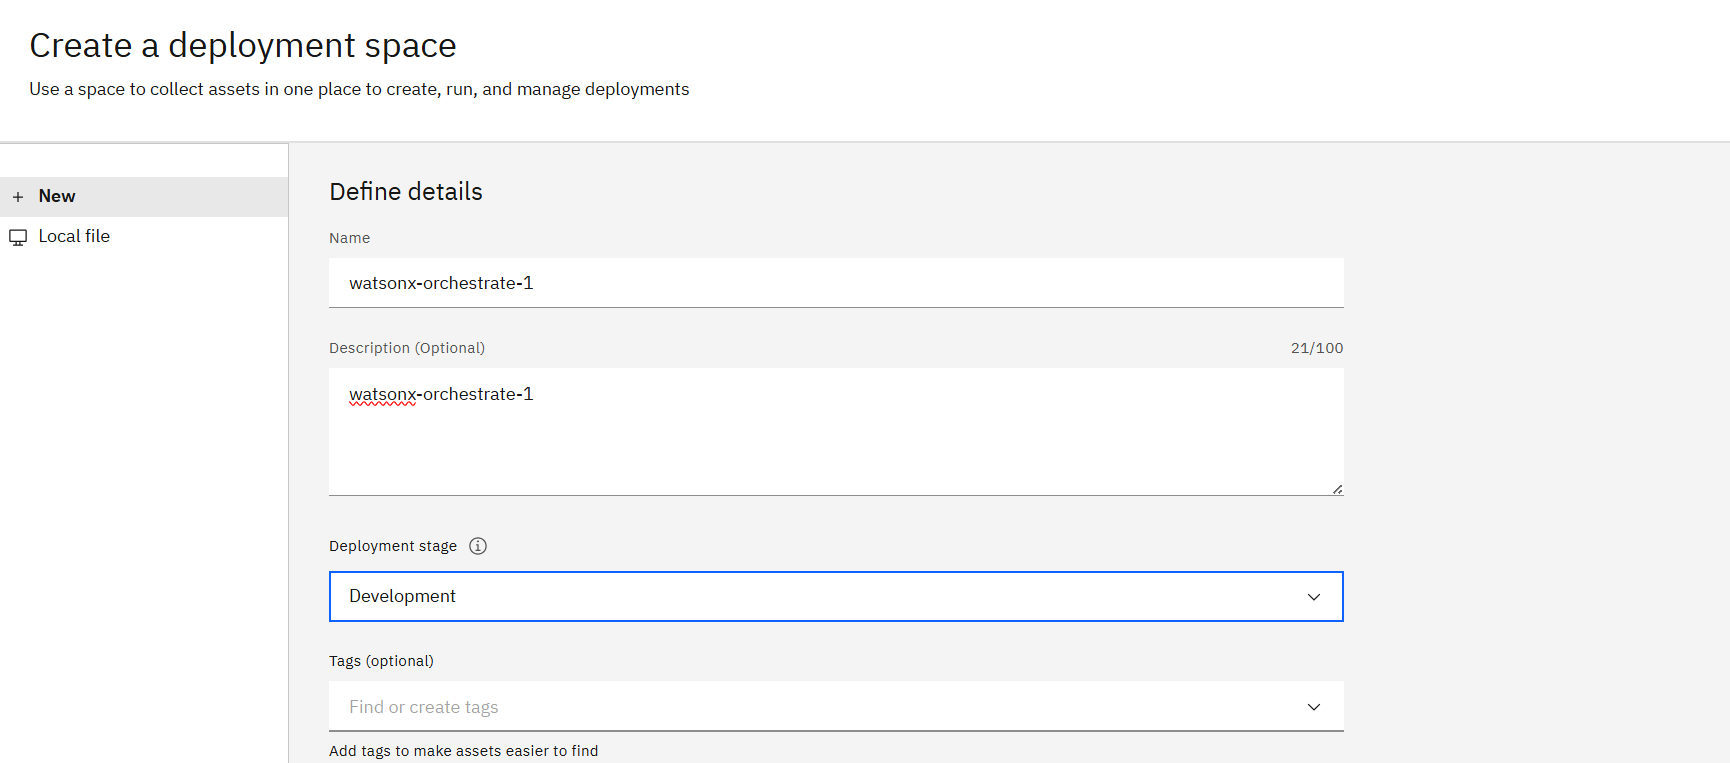The width and height of the screenshot is (1730, 763).
Task: Click into the Description text area
Action: (836, 432)
